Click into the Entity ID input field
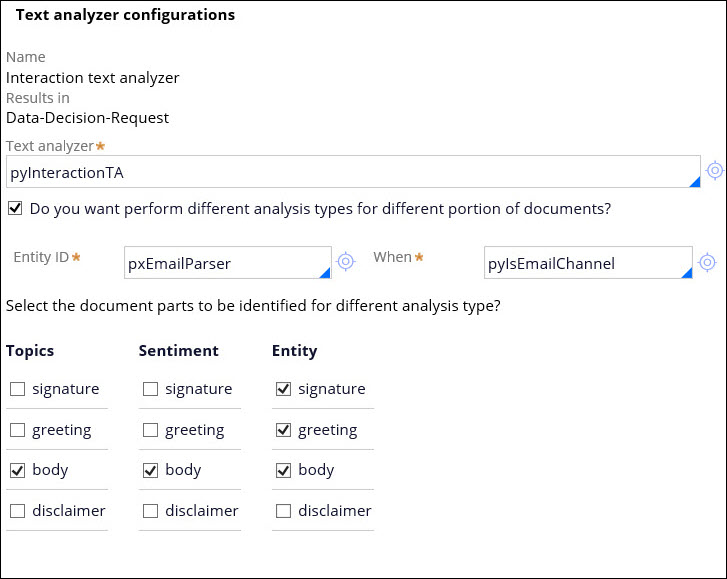This screenshot has height=579, width=727. click(x=218, y=264)
